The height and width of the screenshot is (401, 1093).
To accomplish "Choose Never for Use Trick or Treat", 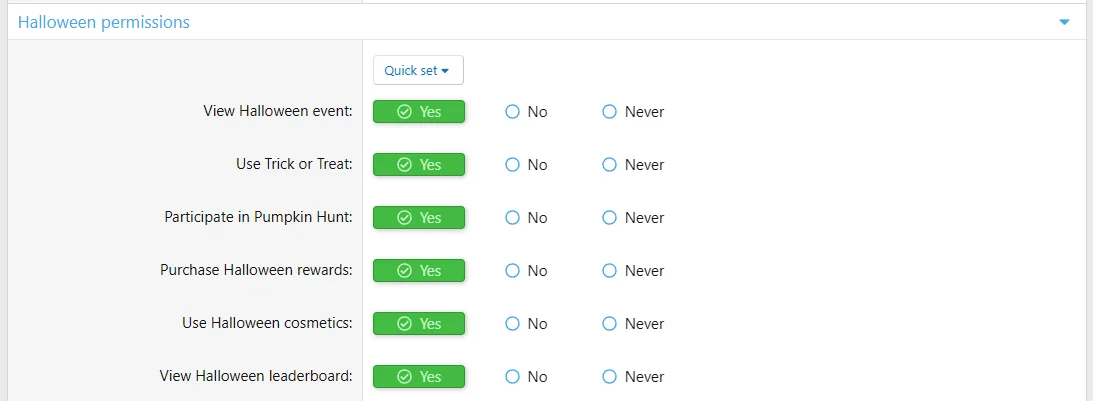I will [x=633, y=165].
